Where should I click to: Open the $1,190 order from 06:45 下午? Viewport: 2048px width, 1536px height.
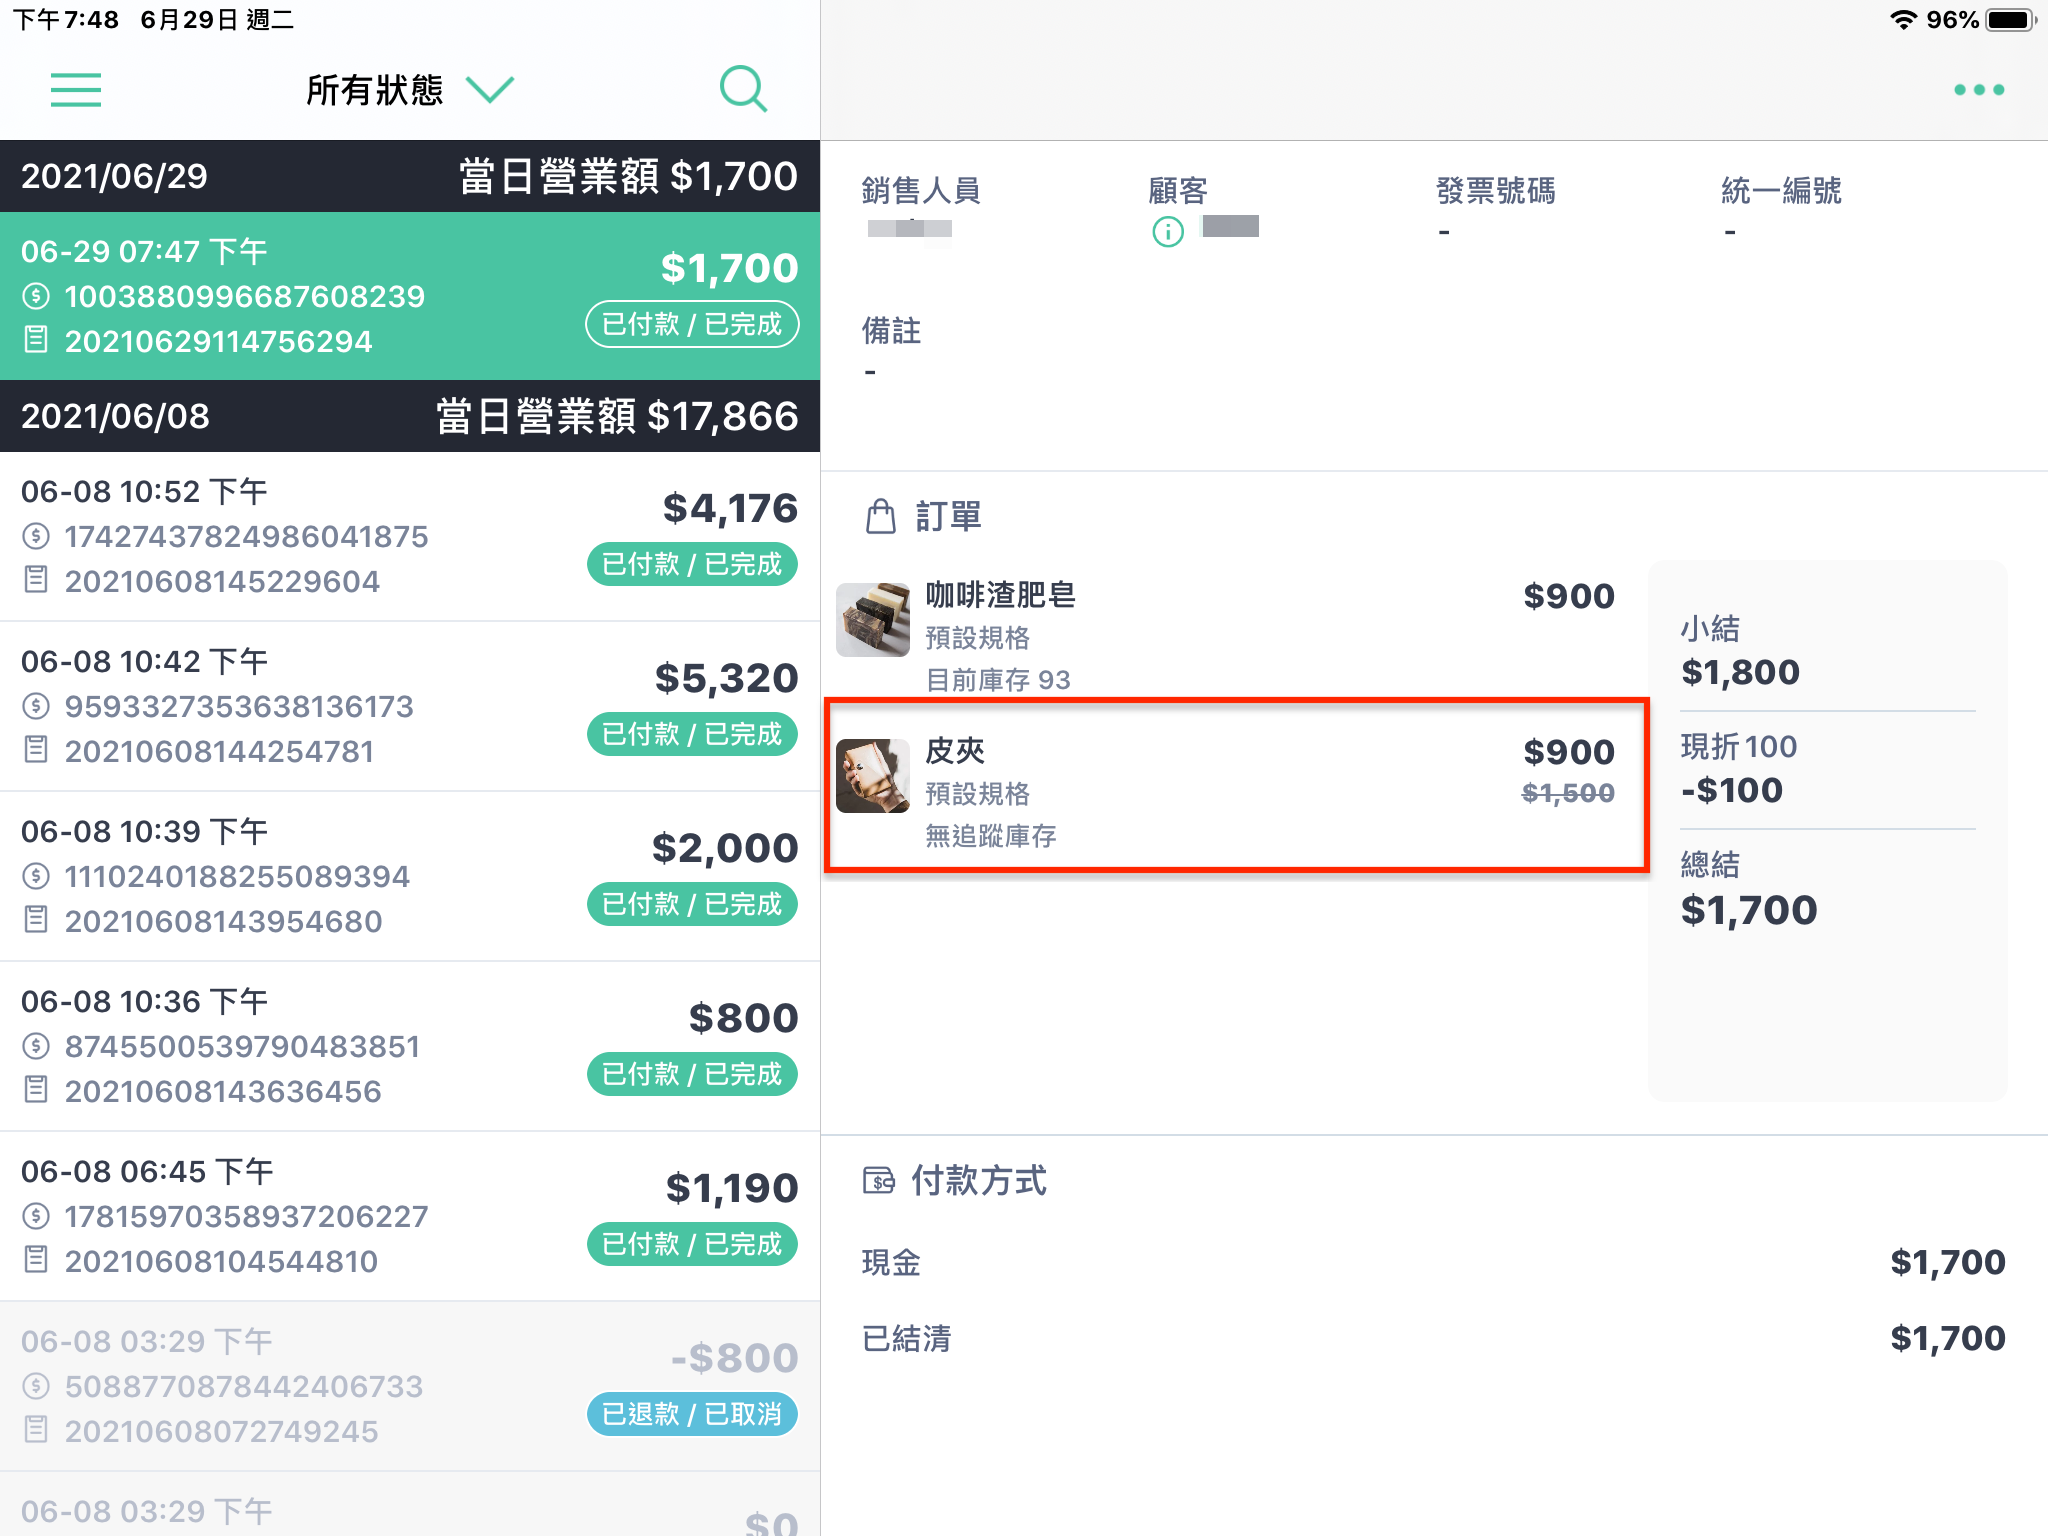click(410, 1217)
